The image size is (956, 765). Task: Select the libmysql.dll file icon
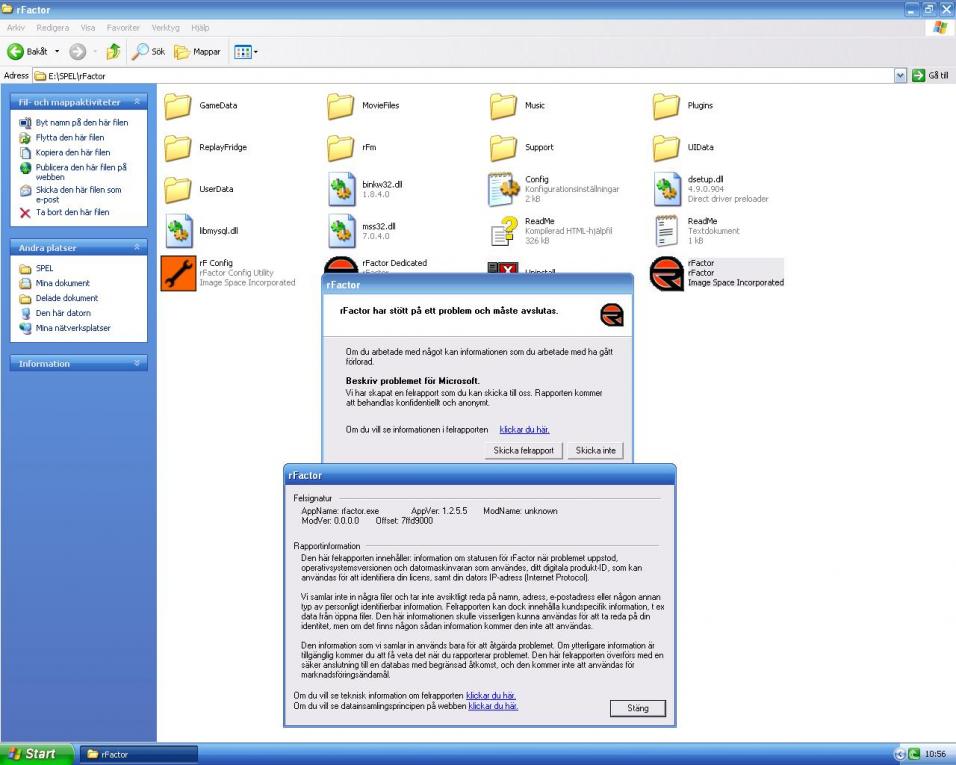click(x=178, y=231)
